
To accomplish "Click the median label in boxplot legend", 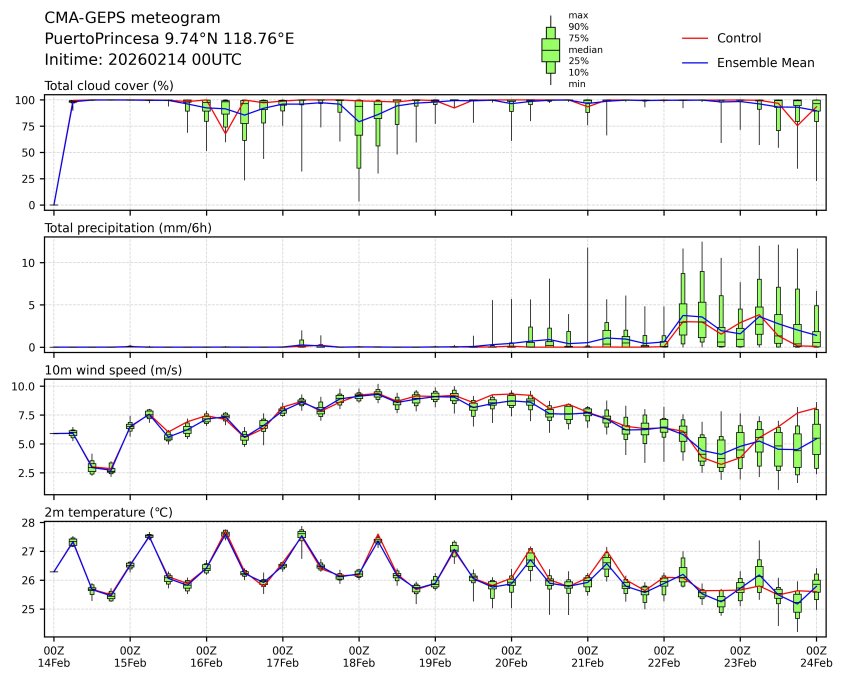I will click(585, 49).
